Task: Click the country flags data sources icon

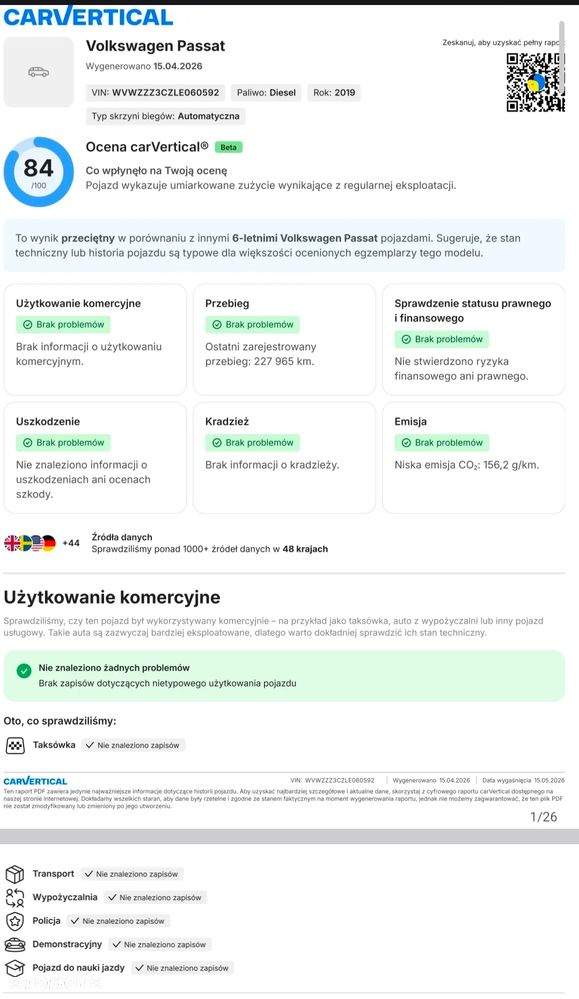Action: point(30,543)
